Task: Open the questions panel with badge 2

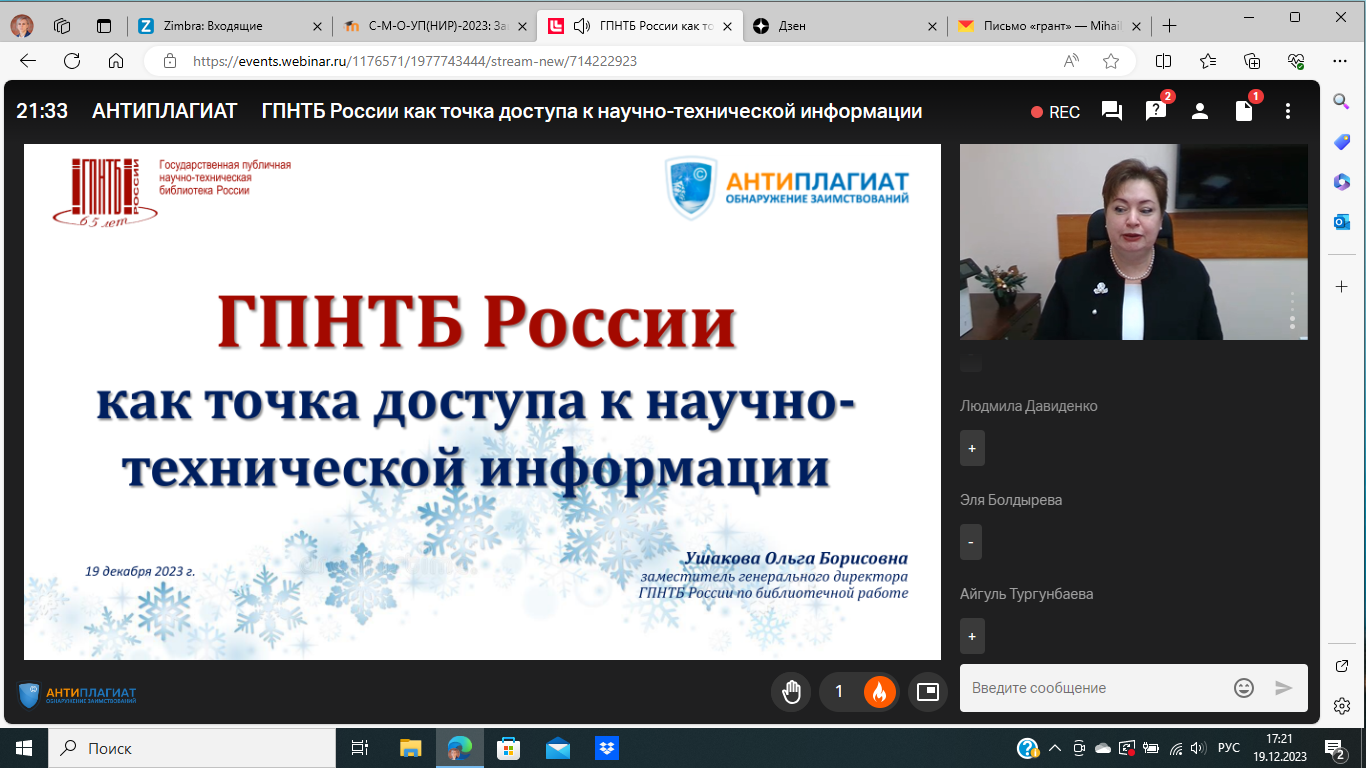Action: (x=1156, y=111)
